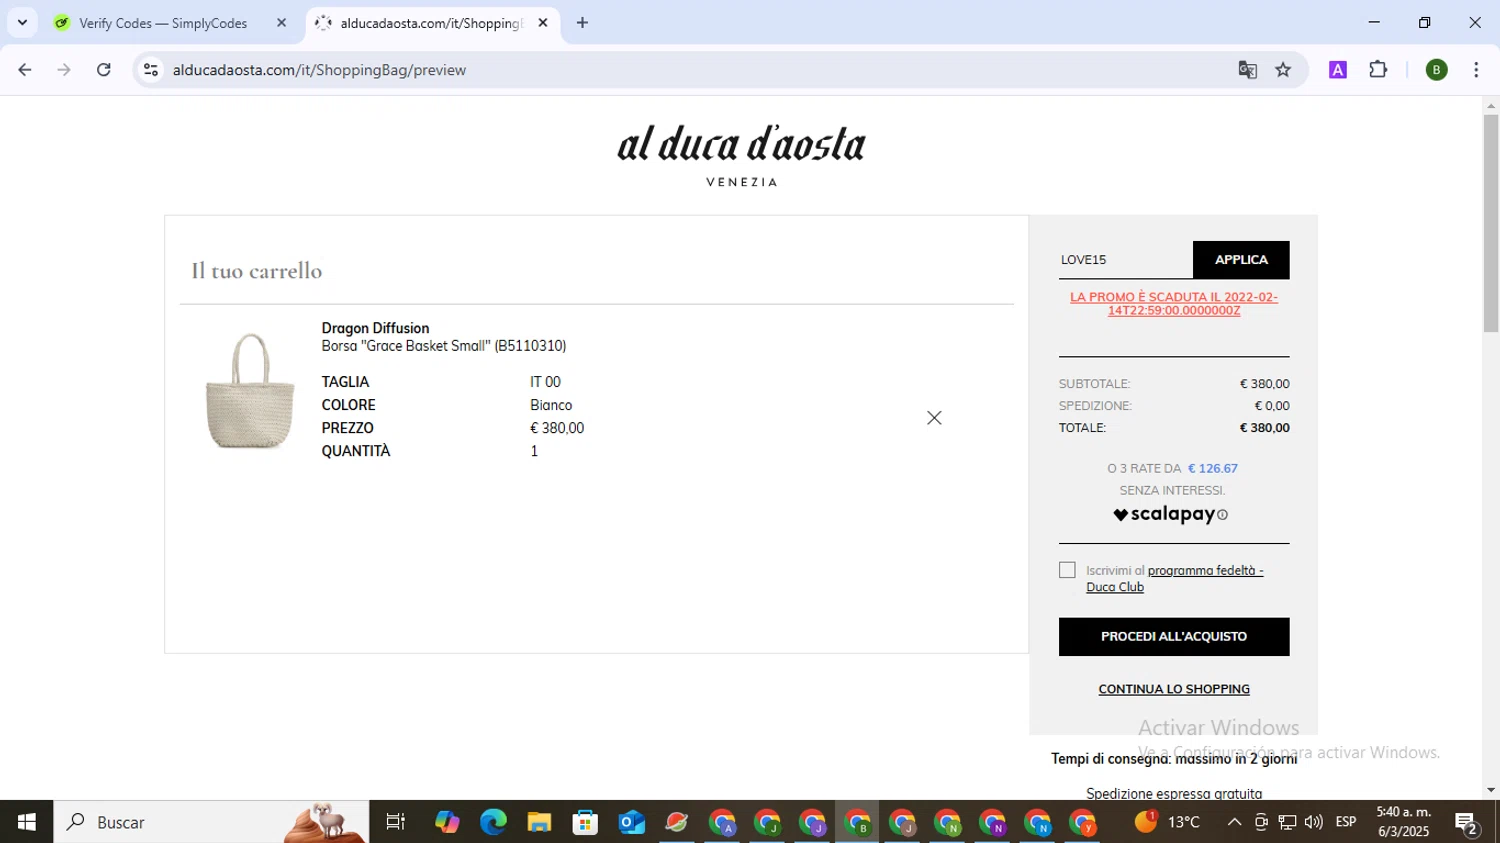
Task: Select the alducadaosta.com ShoppingBag tab
Action: coord(433,23)
